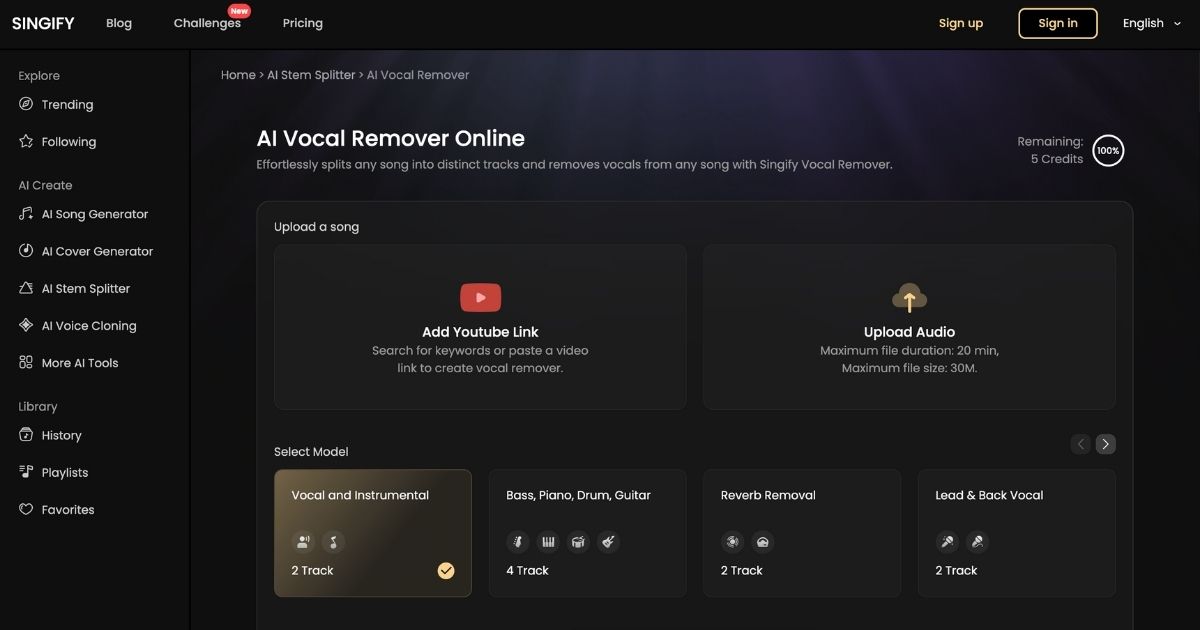Click the Favorites heart icon
The image size is (1200, 630).
26,509
